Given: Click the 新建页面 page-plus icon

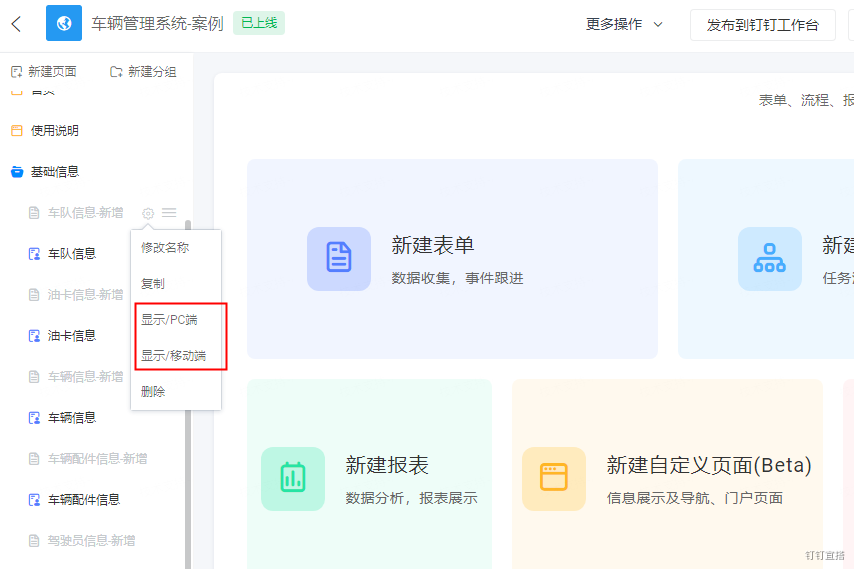Looking at the screenshot, I should [x=16, y=72].
